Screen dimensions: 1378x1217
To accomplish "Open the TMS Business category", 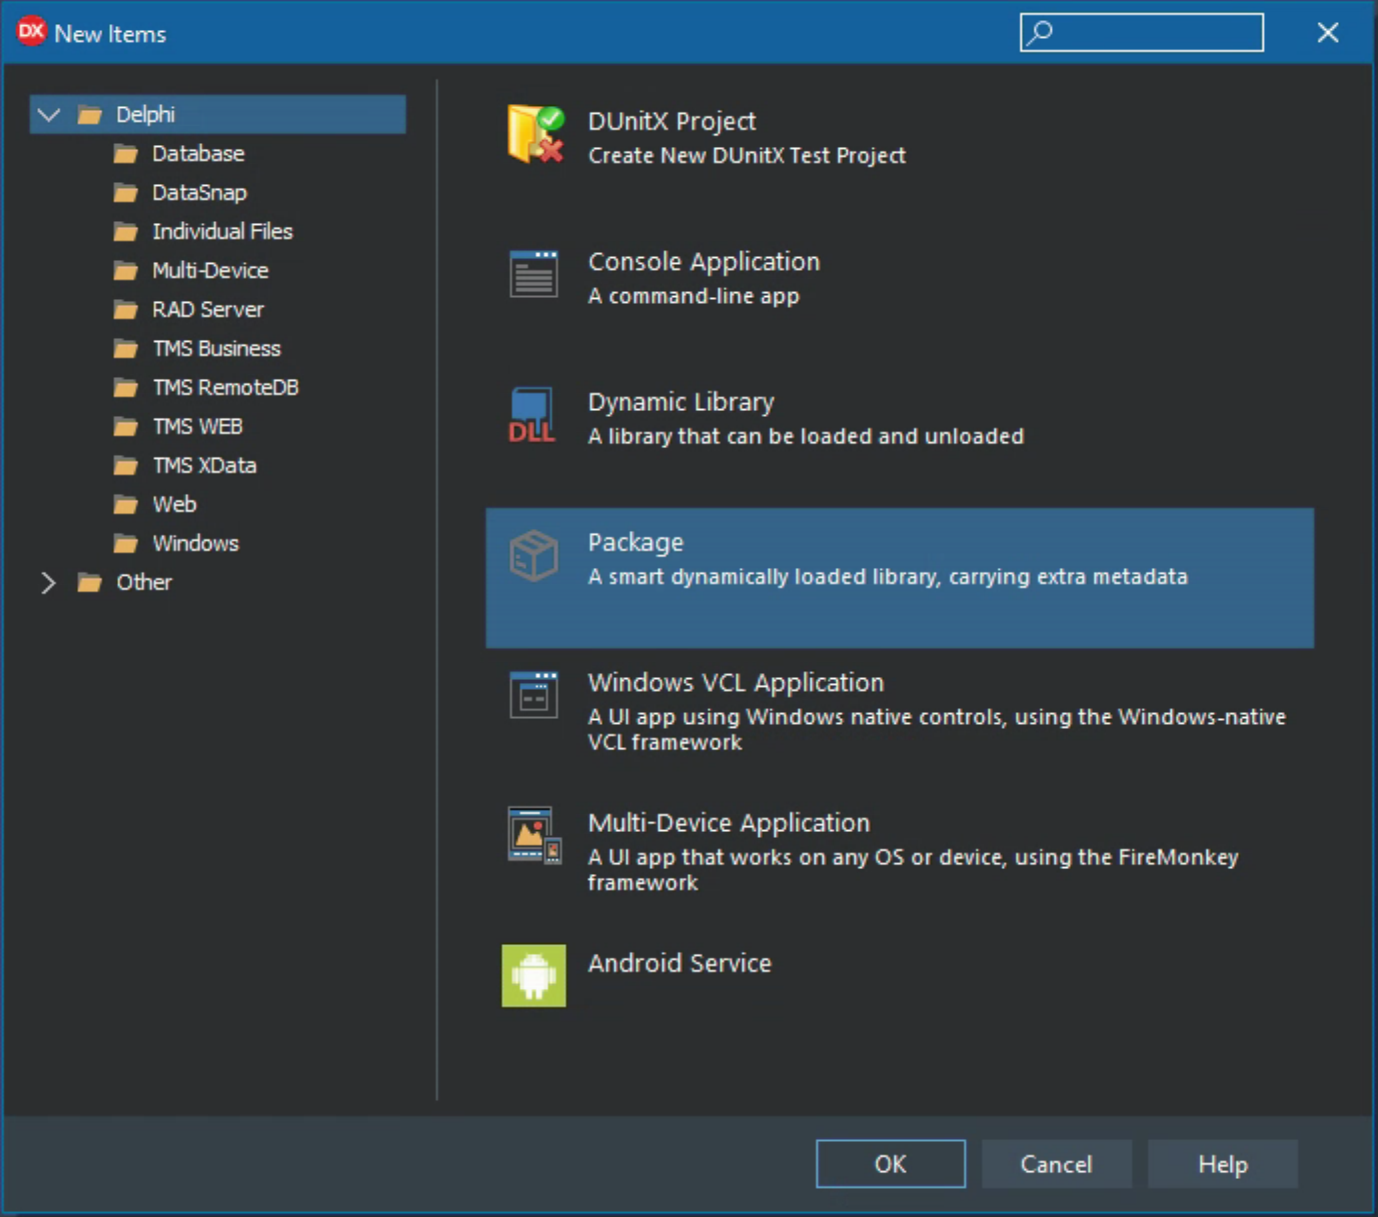I will click(216, 349).
